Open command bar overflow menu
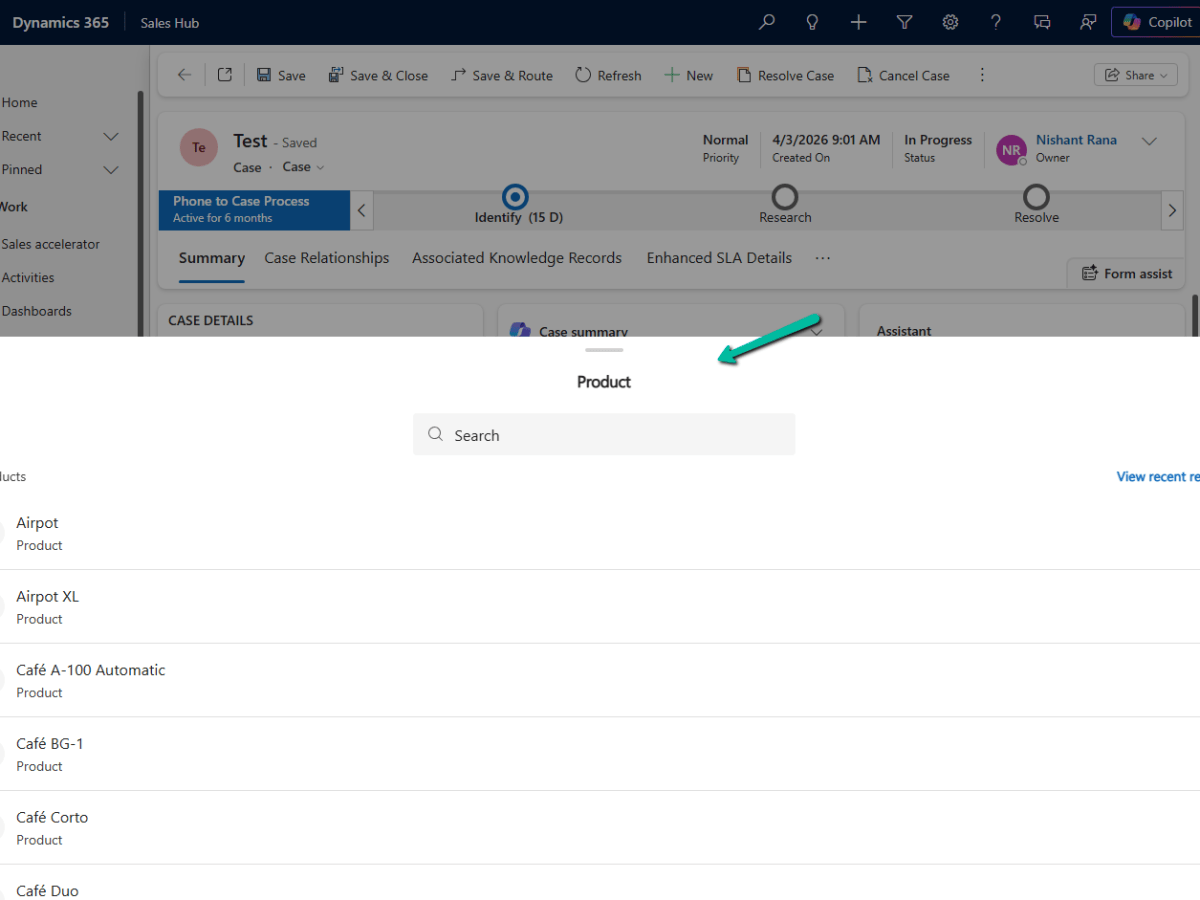The image size is (1200, 900). tap(982, 75)
